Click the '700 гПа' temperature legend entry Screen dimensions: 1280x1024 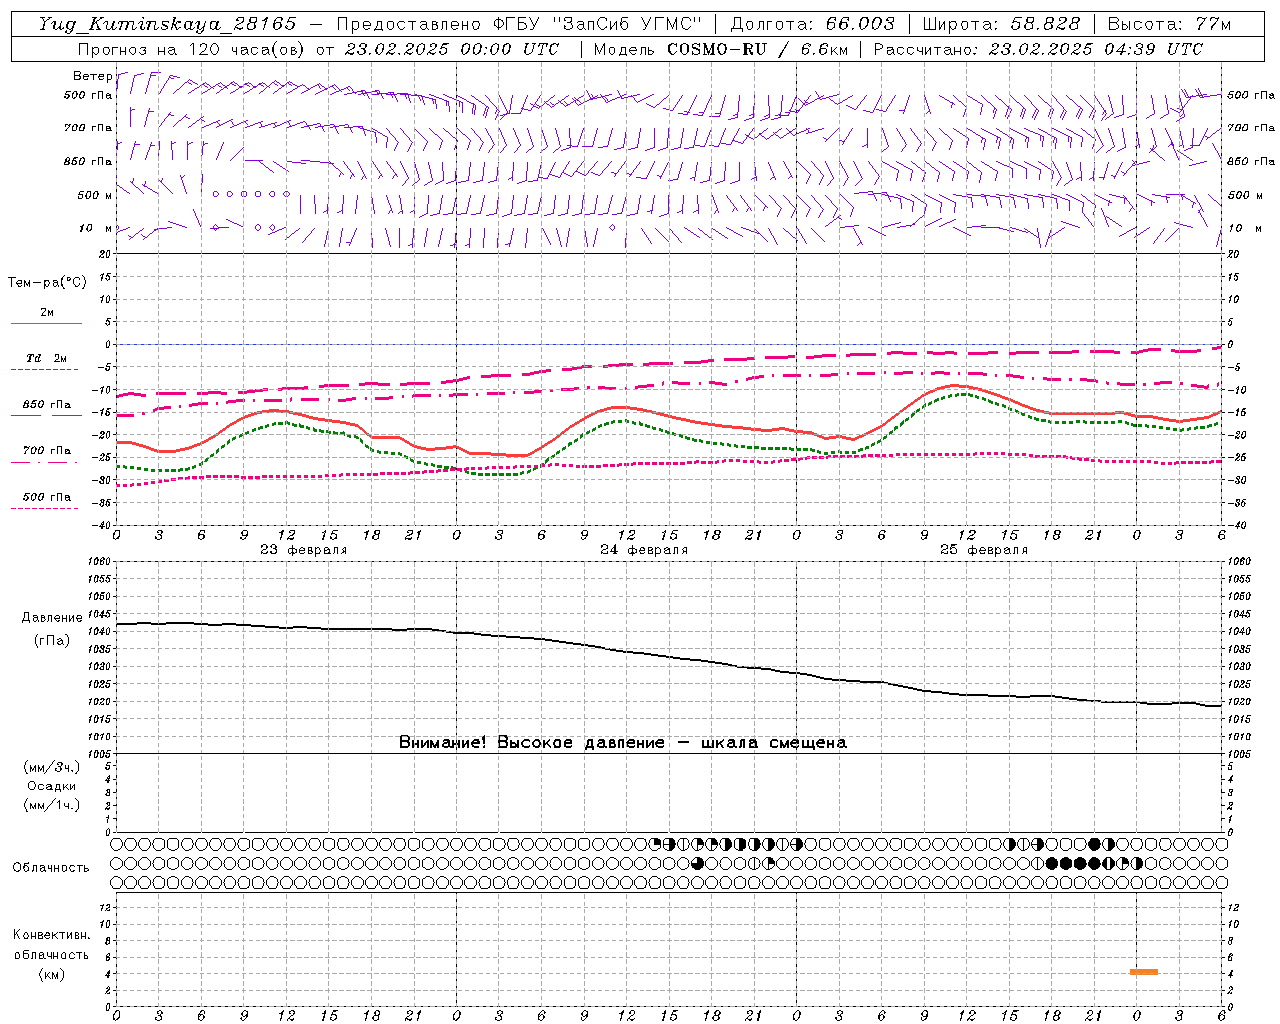point(47,451)
